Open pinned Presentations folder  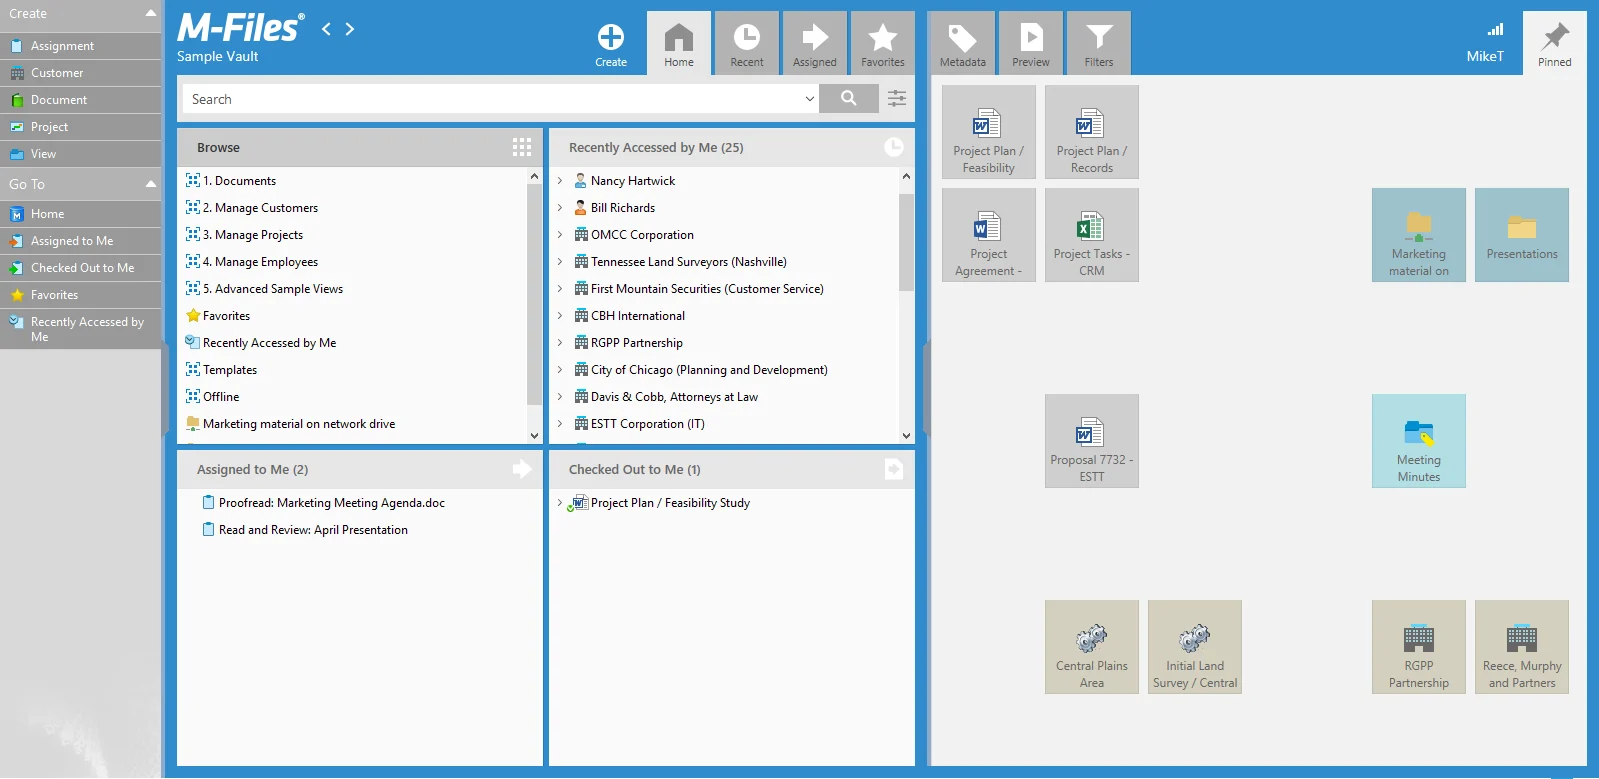tap(1522, 235)
